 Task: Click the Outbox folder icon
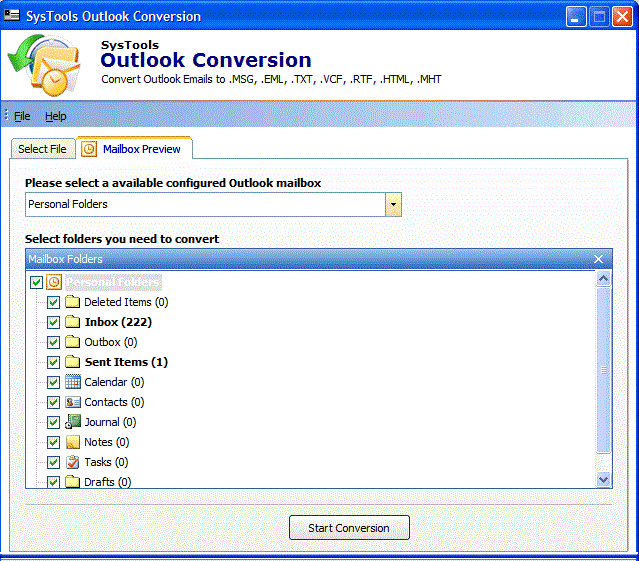click(73, 342)
